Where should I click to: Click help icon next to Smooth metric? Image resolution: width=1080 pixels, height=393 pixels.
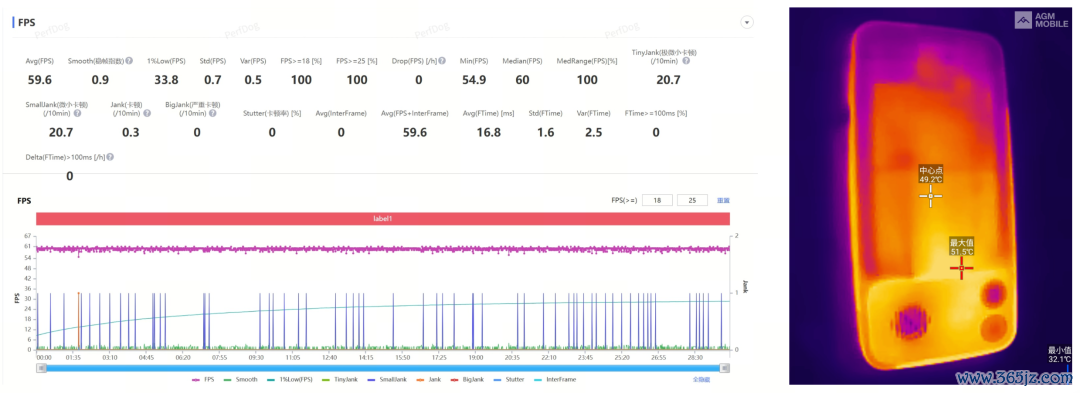point(129,61)
